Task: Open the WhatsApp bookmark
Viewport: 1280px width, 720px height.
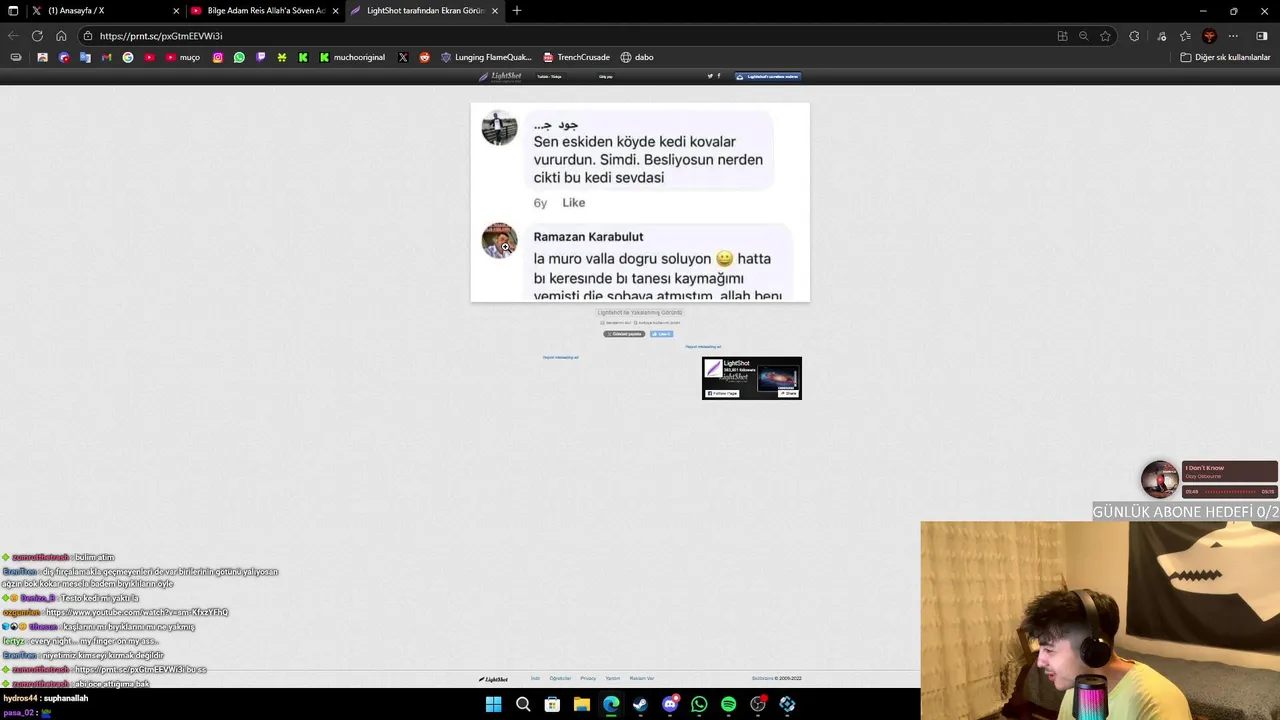Action: pos(239,57)
